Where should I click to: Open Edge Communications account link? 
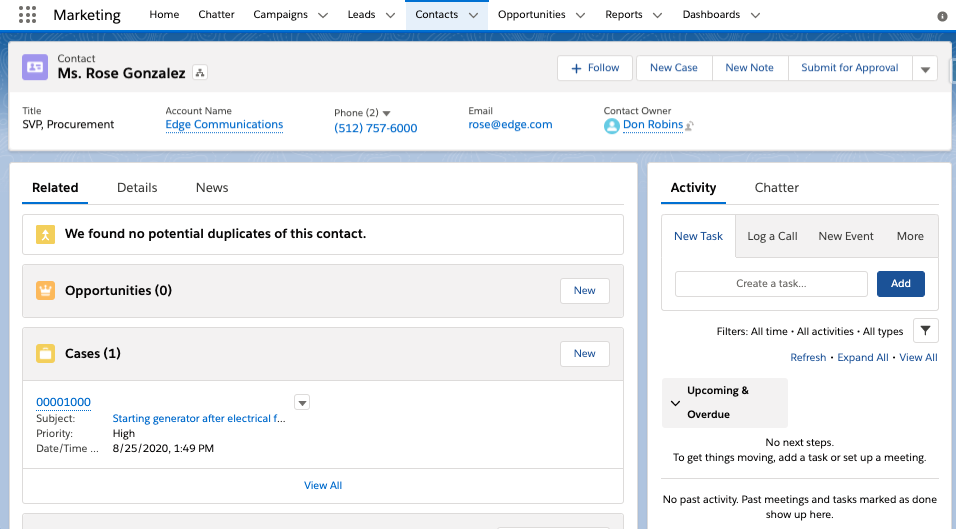click(224, 125)
